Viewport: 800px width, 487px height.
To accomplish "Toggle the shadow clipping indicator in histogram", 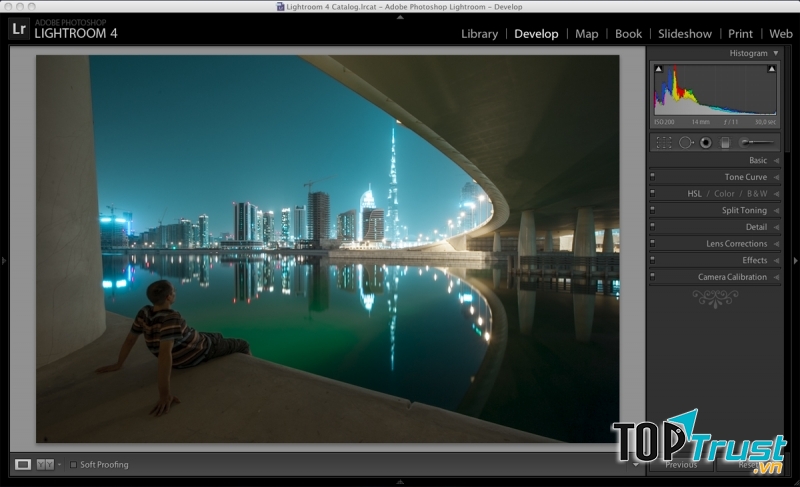I will pyautogui.click(x=658, y=69).
